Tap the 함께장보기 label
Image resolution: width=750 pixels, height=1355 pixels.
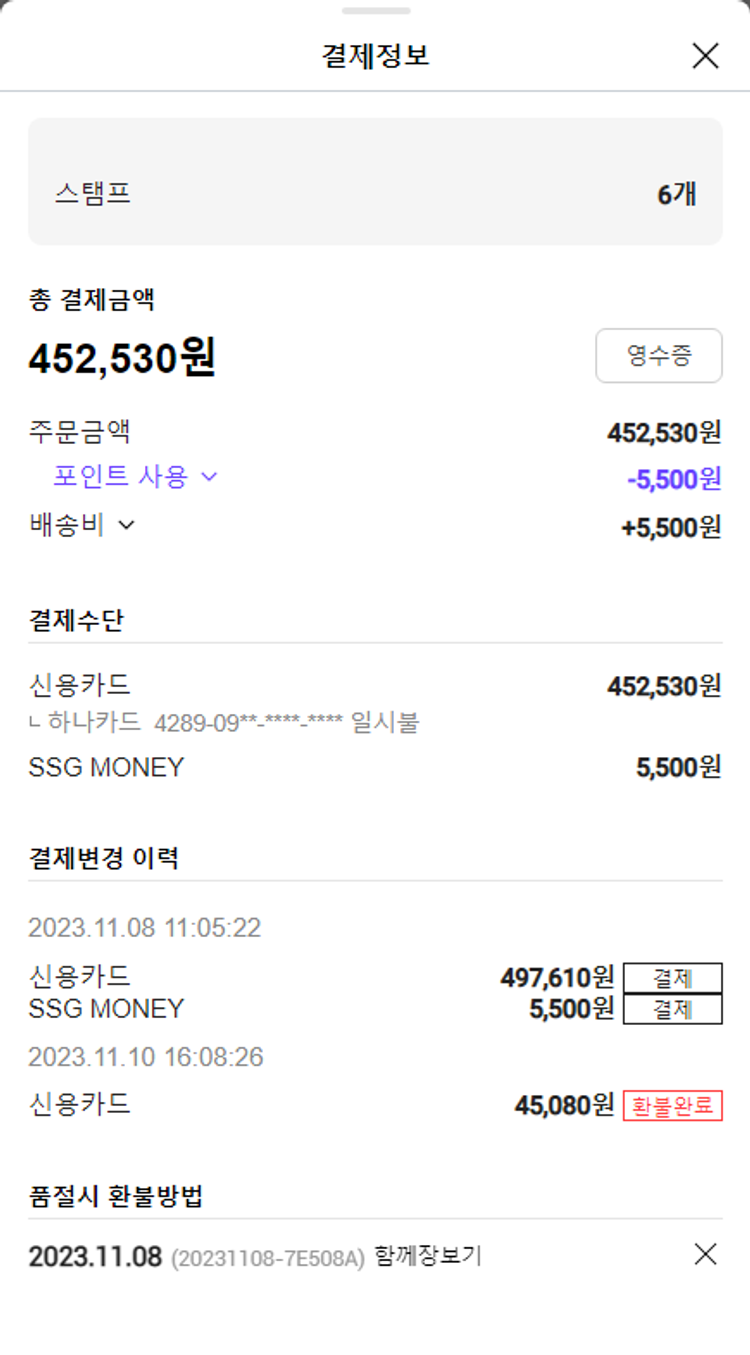pyautogui.click(x=428, y=1257)
